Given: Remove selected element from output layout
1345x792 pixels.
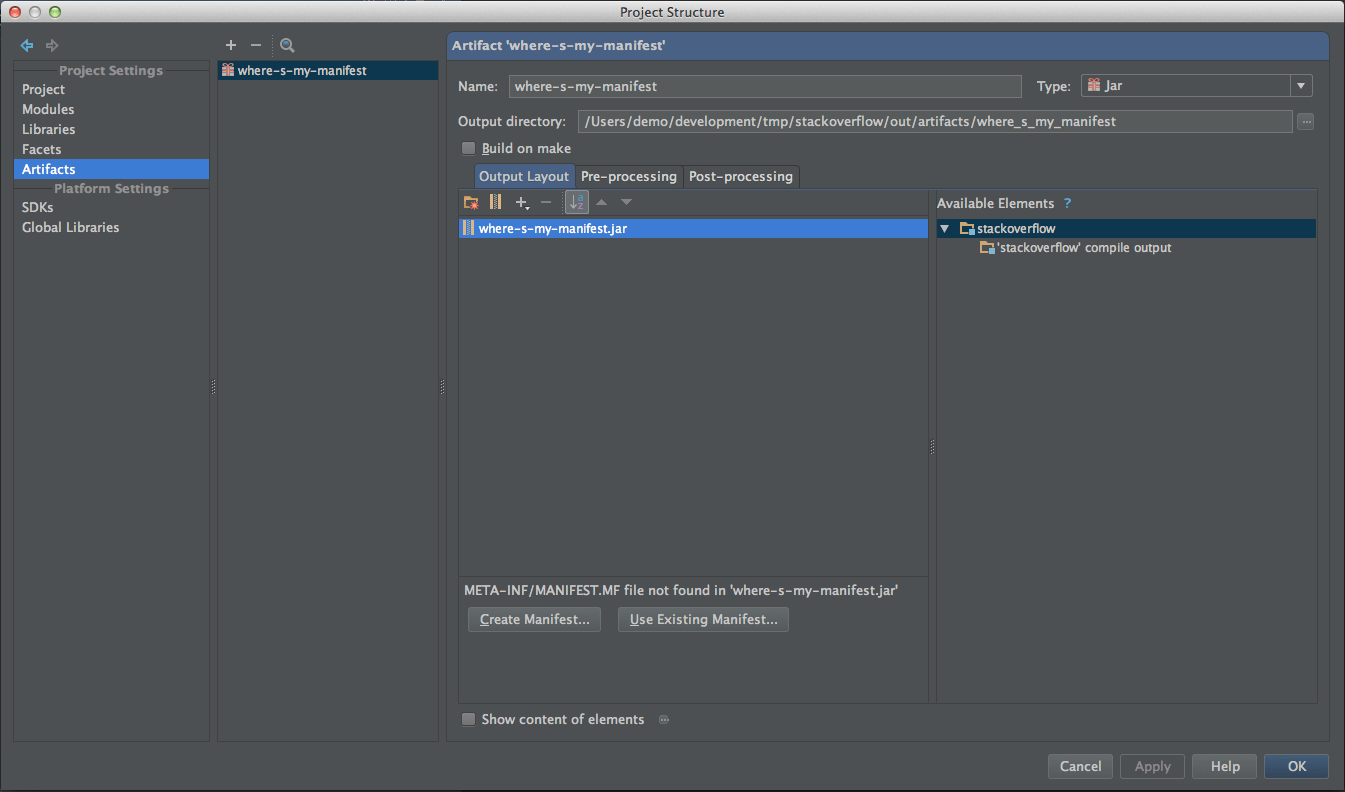Looking at the screenshot, I should [x=546, y=201].
